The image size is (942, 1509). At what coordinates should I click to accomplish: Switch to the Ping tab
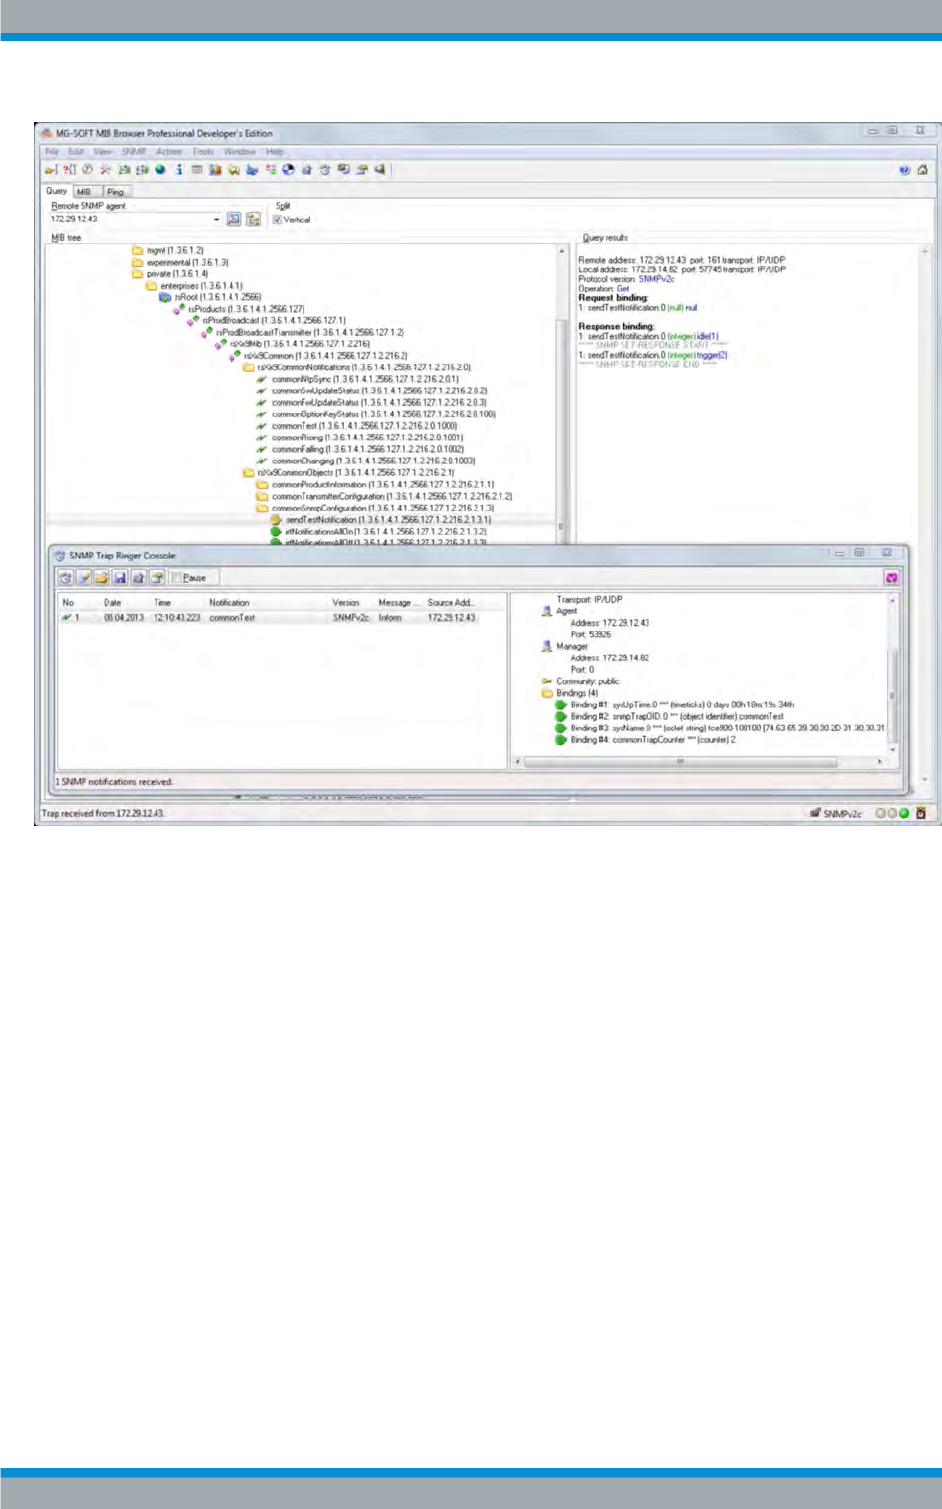click(116, 192)
